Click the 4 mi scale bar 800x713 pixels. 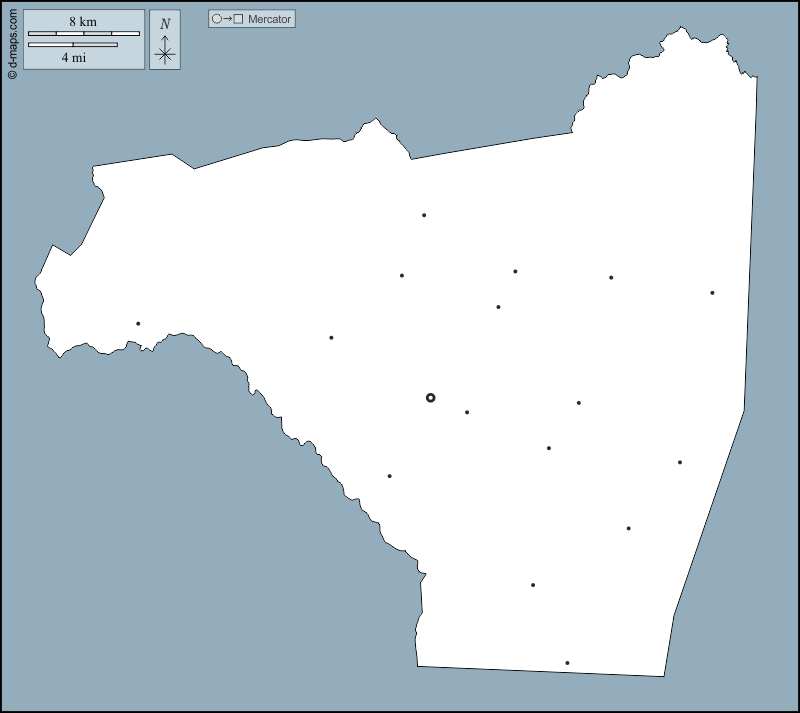[72, 45]
